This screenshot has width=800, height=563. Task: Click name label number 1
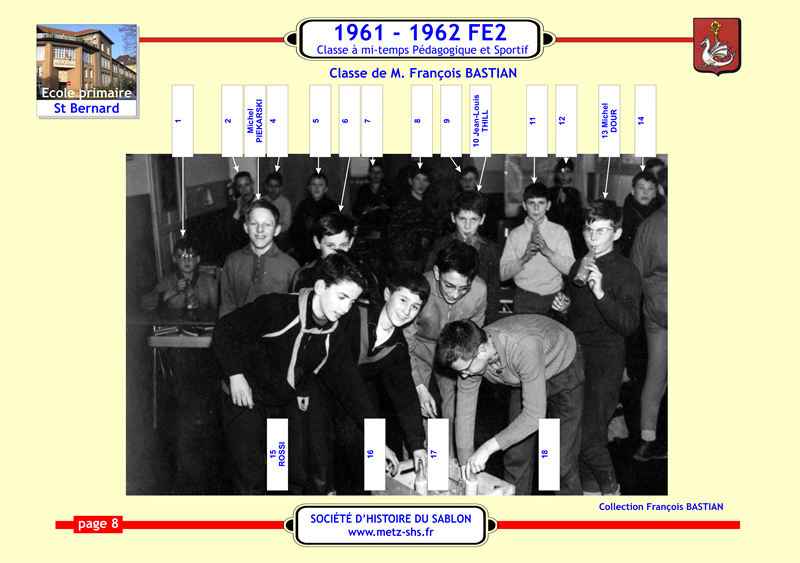point(183,121)
